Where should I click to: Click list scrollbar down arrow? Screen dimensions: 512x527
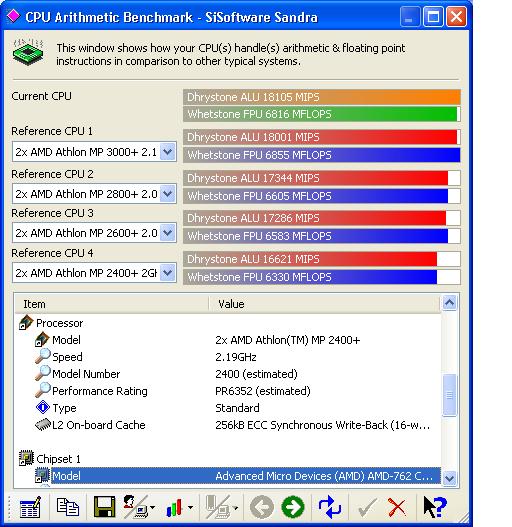[x=449, y=477]
